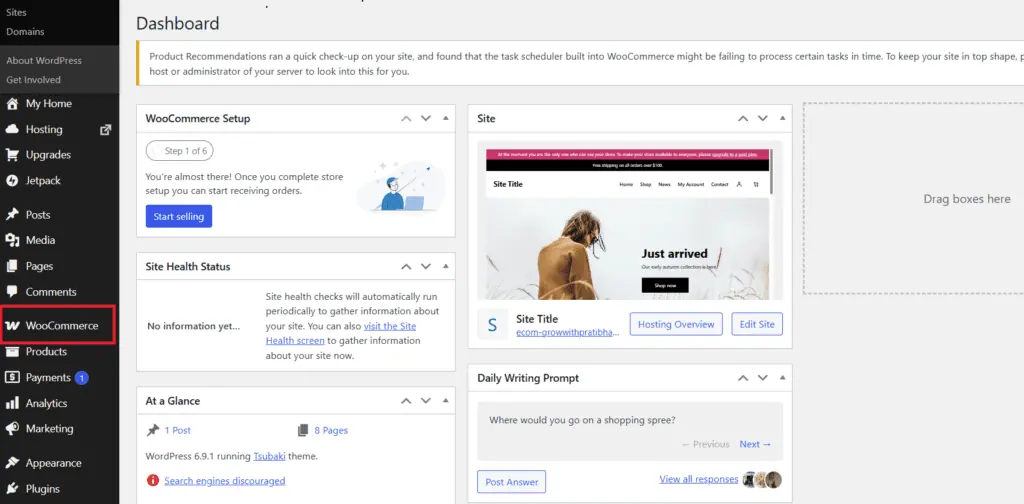The height and width of the screenshot is (504, 1024).
Task: Click the My Home house icon
Action: point(12,104)
